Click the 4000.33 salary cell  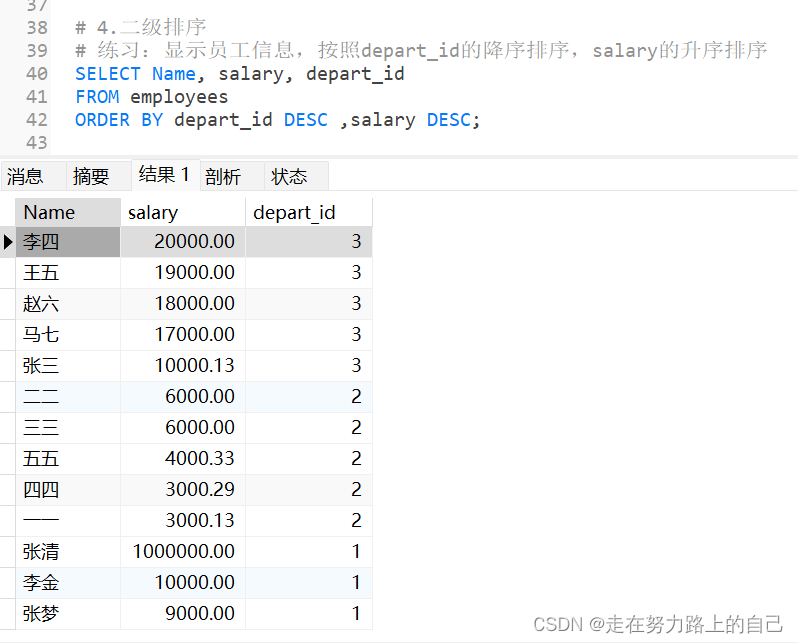(x=183, y=459)
